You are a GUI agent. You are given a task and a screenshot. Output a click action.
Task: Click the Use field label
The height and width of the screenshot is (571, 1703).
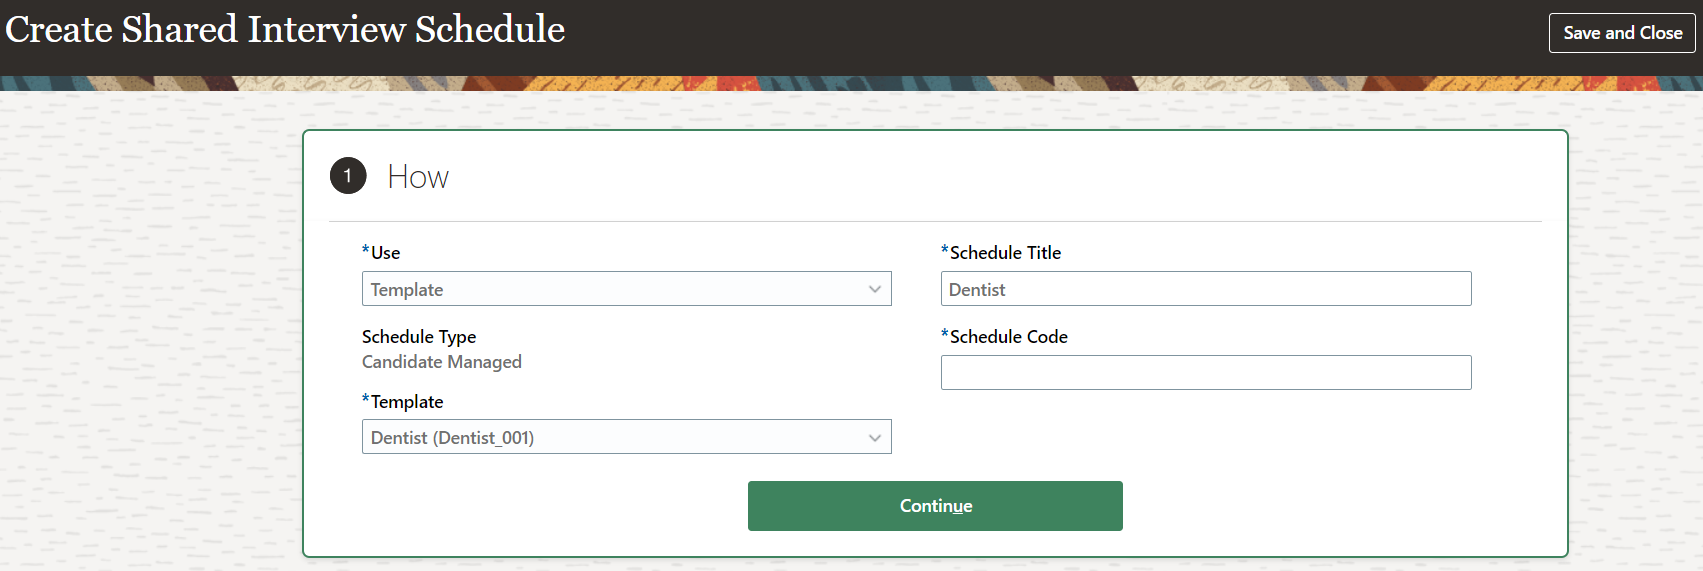point(385,253)
